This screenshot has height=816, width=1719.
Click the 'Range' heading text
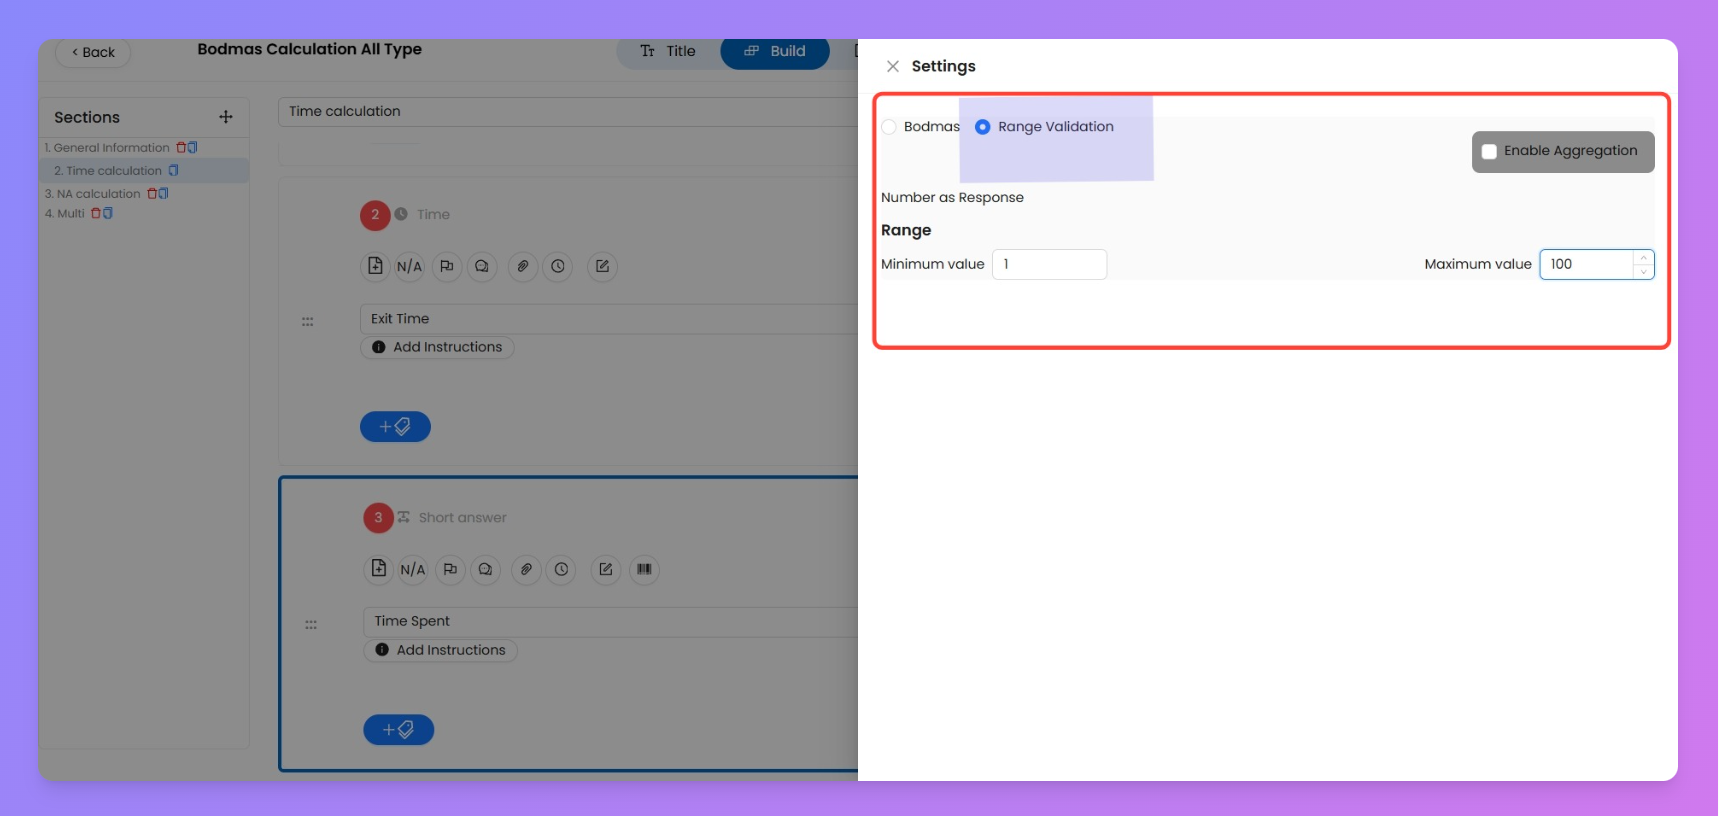906,231
